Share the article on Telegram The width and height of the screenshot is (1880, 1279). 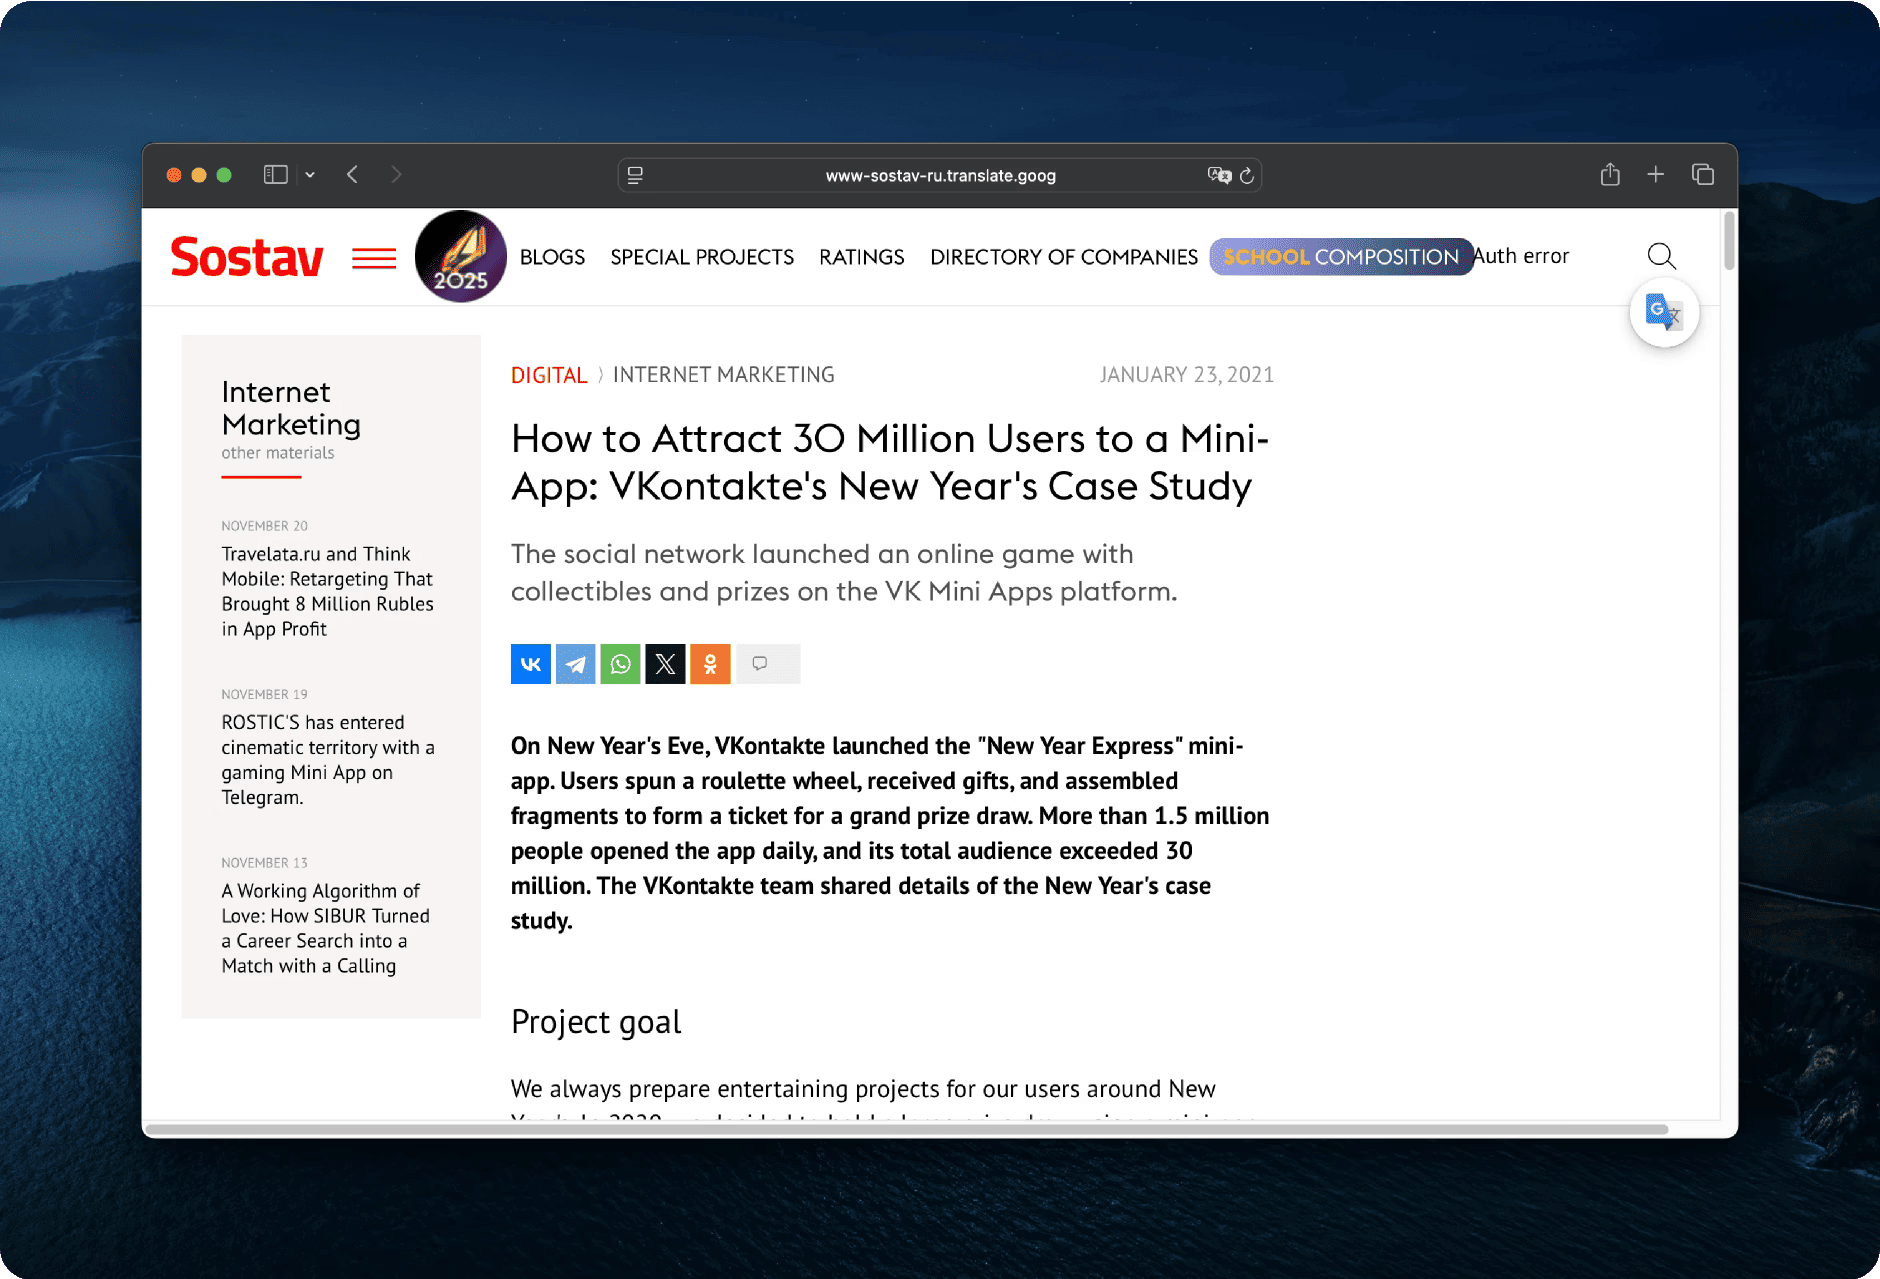[576, 664]
